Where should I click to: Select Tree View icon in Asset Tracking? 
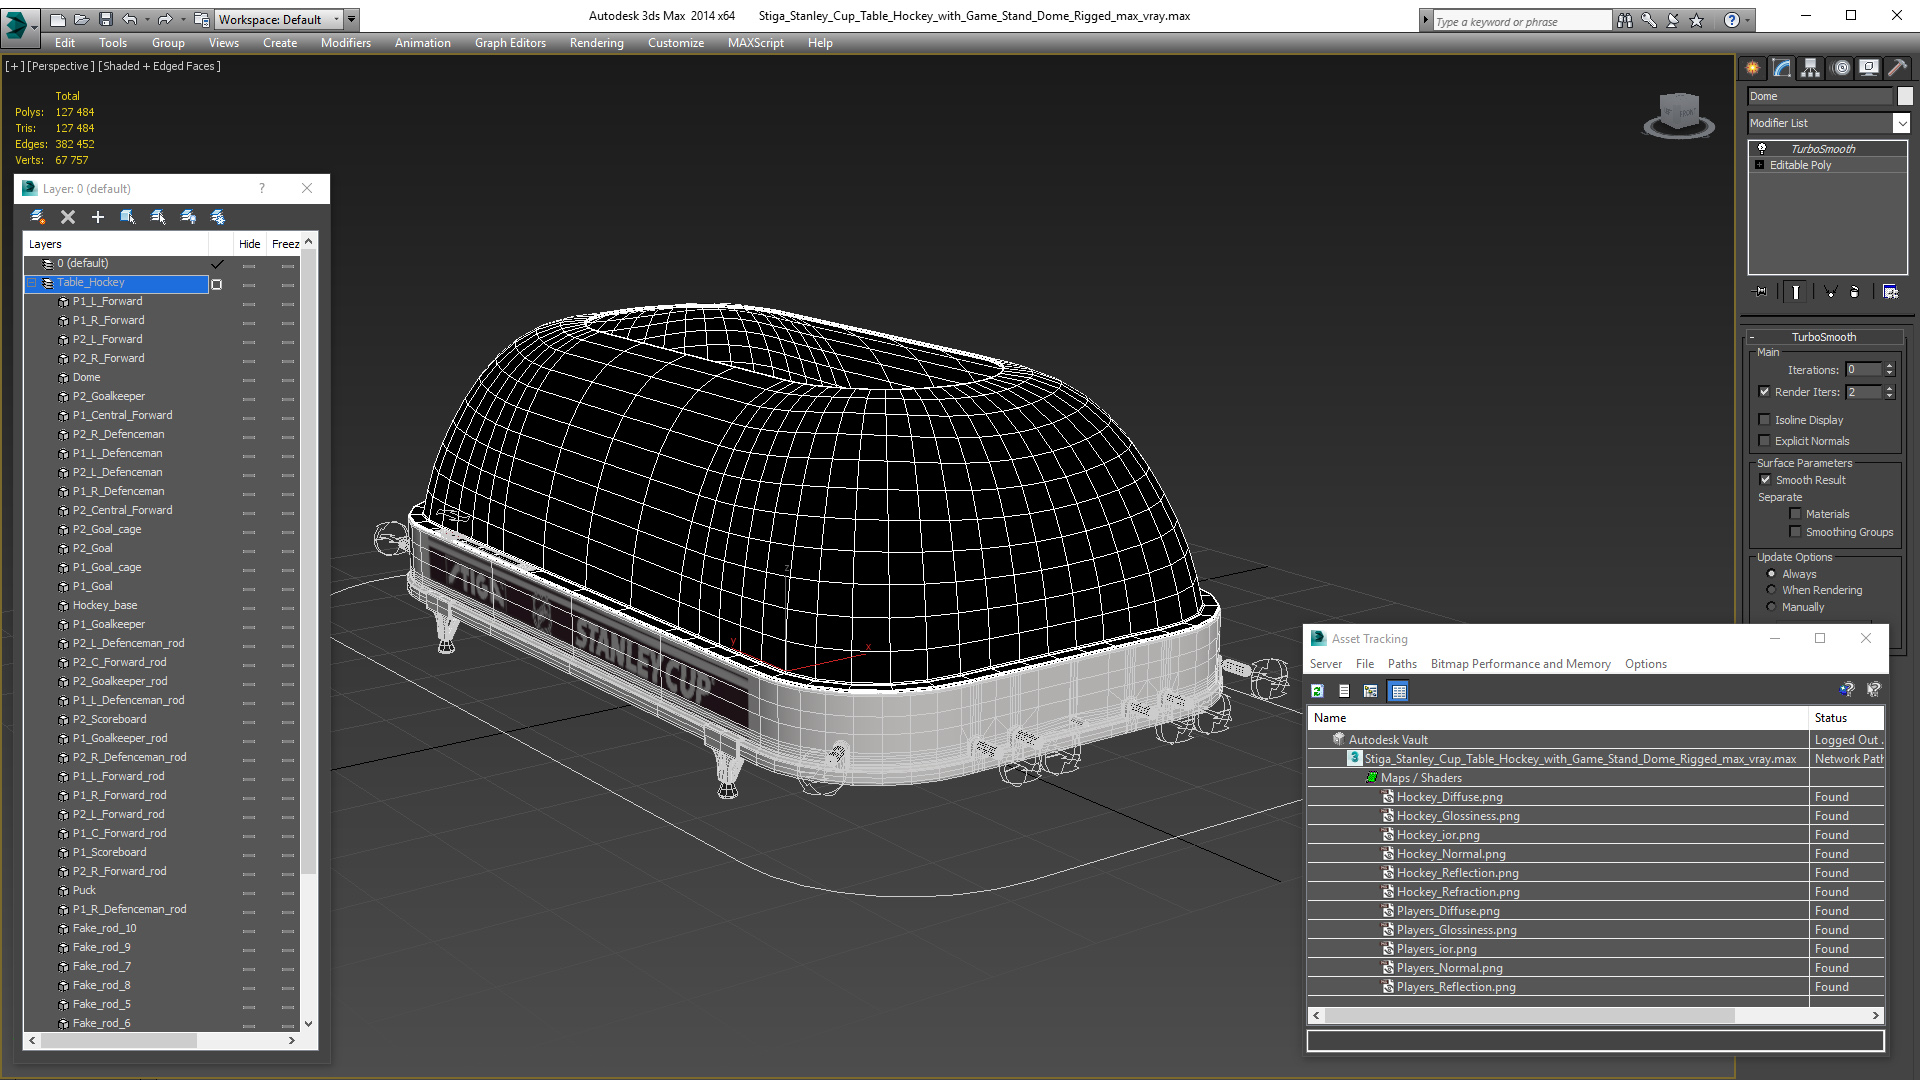(1371, 691)
